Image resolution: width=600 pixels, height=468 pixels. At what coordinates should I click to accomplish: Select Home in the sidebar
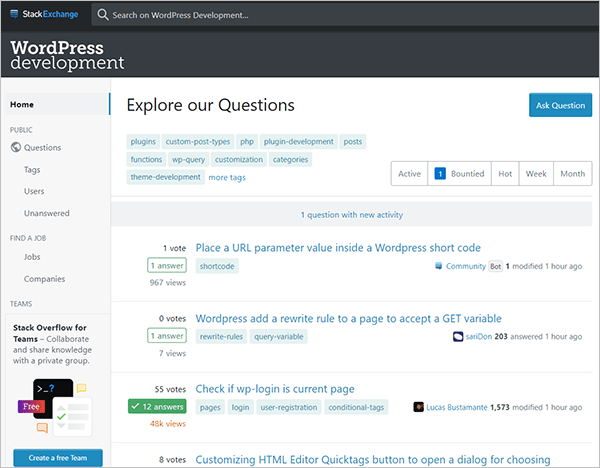pyautogui.click(x=57, y=104)
